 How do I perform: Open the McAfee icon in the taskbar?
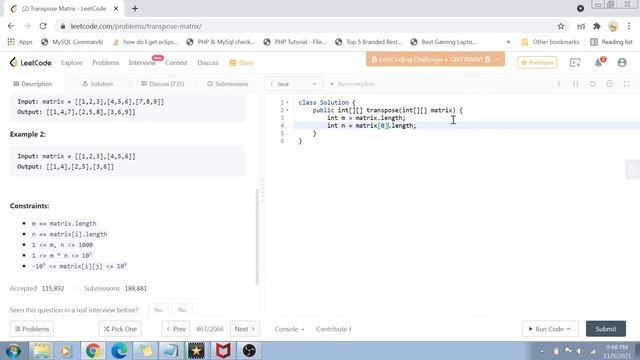coord(223,351)
